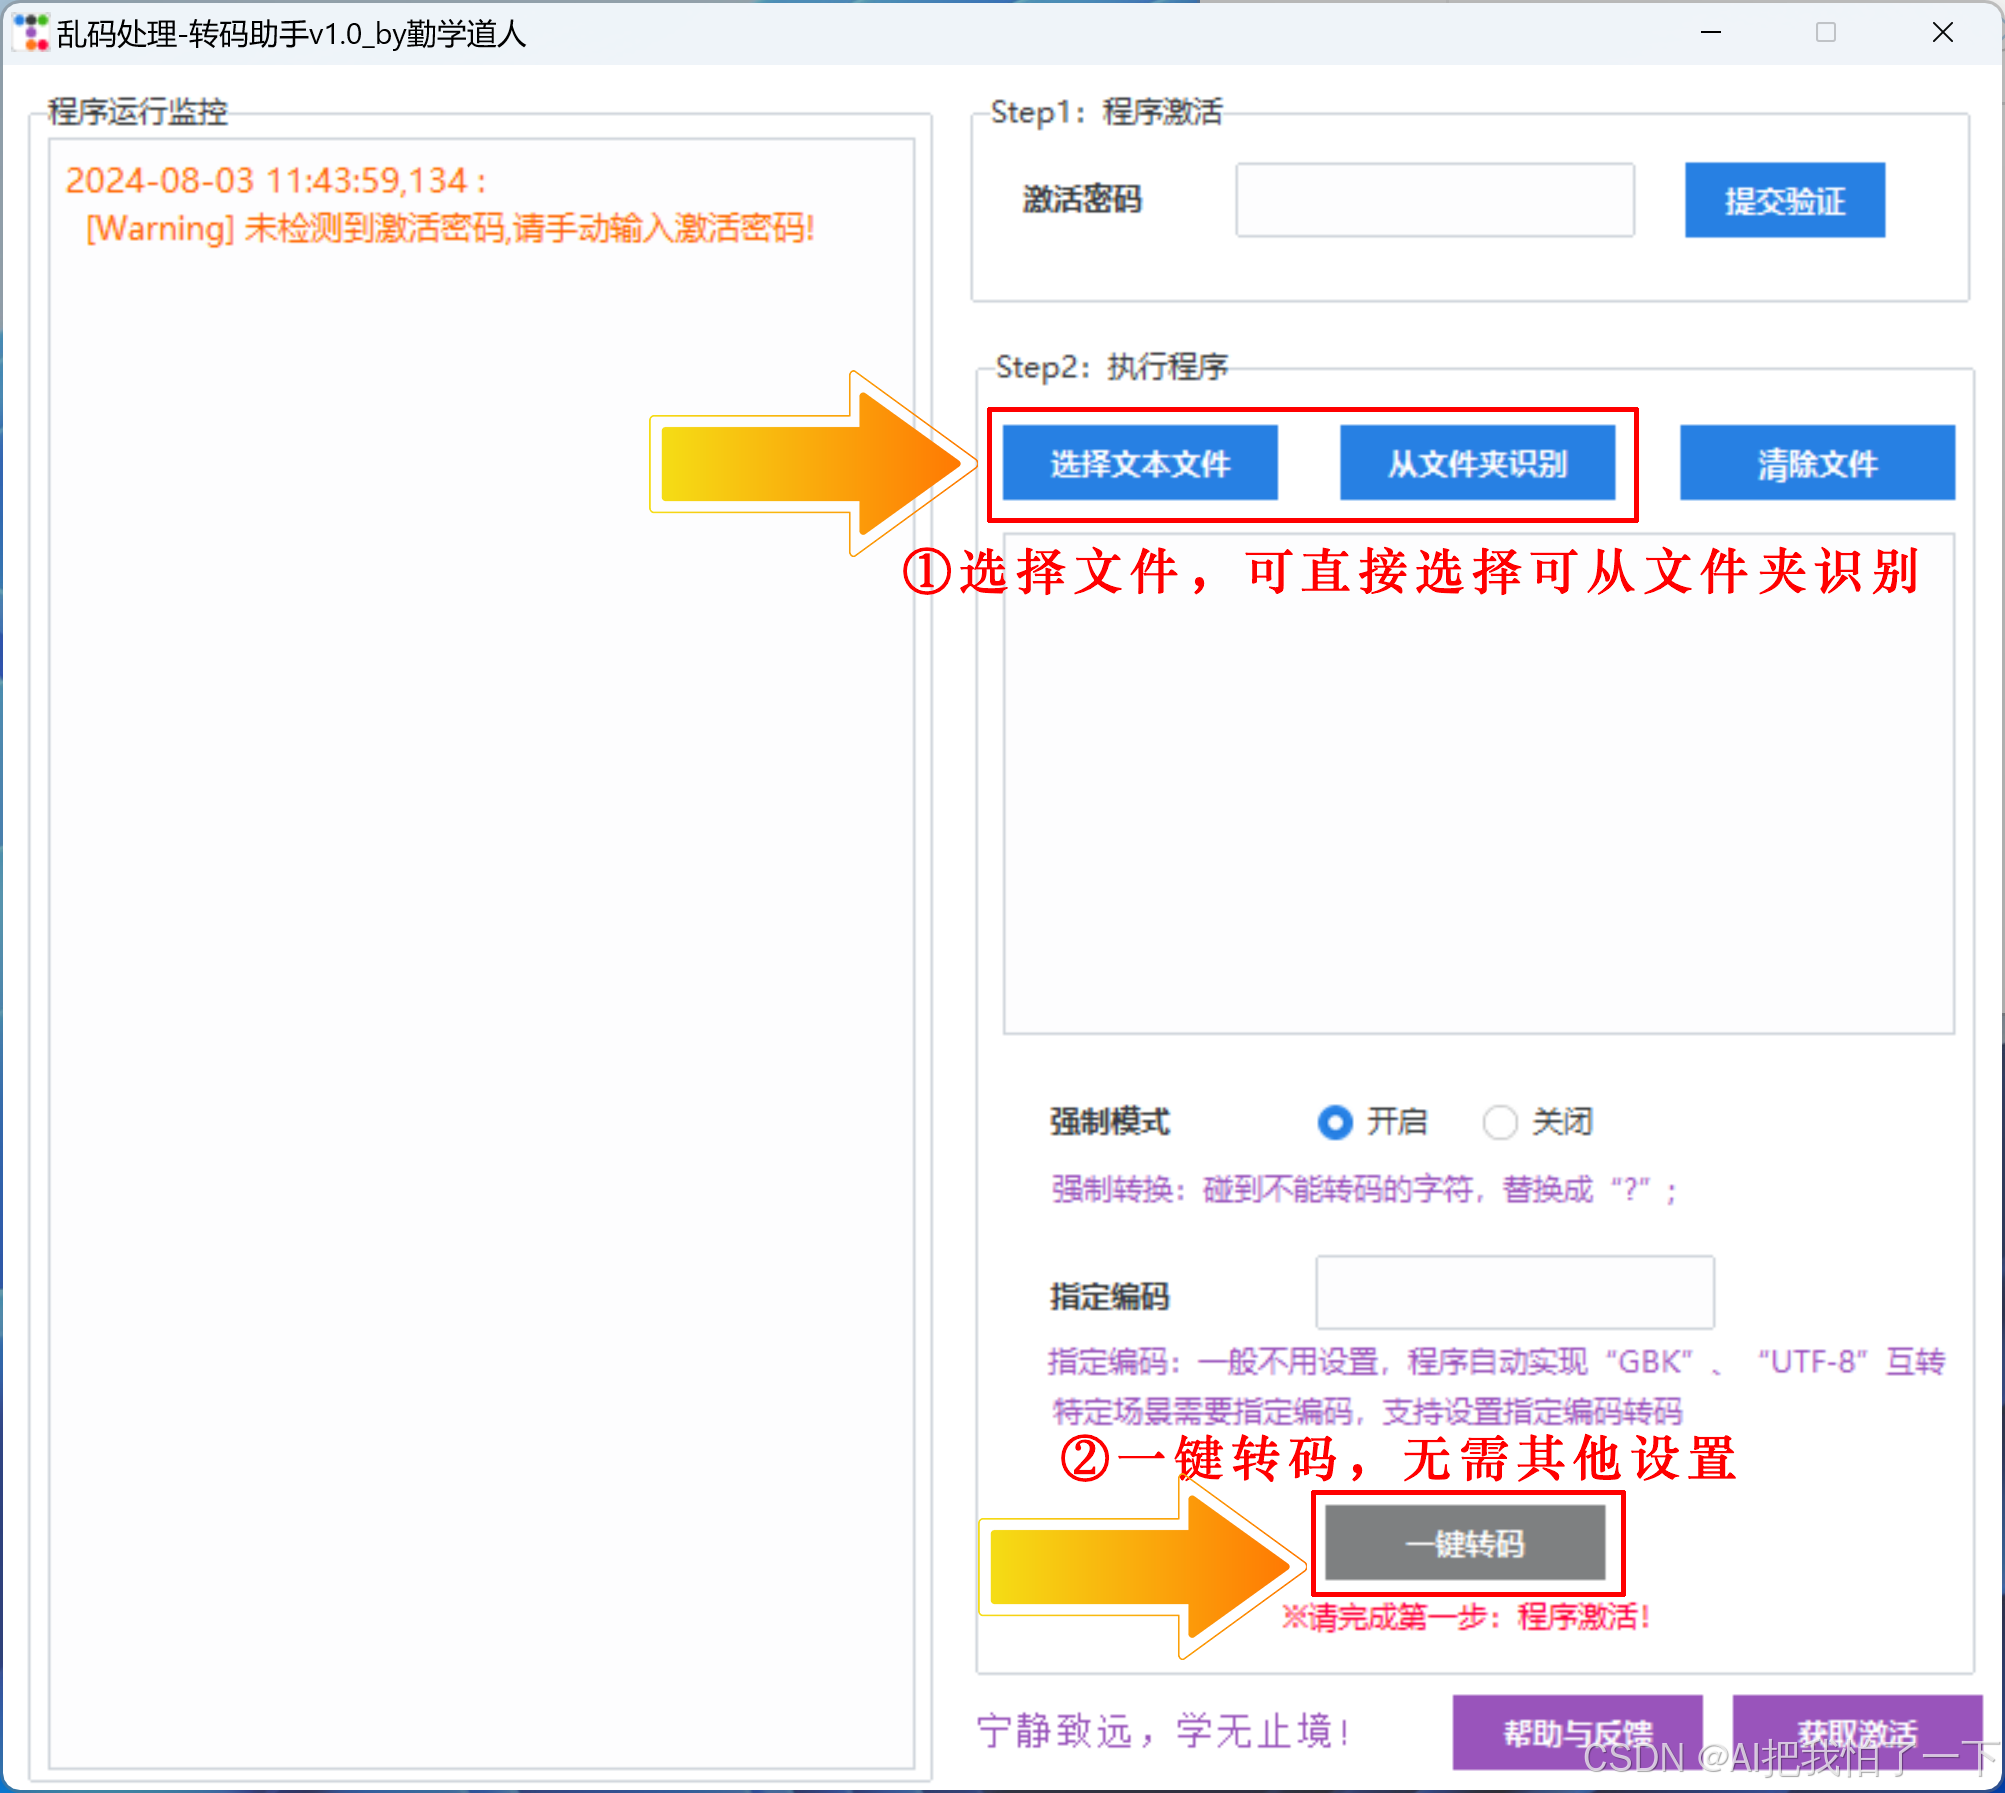
Task: Click 从文件夹识别 button
Action: point(1477,463)
